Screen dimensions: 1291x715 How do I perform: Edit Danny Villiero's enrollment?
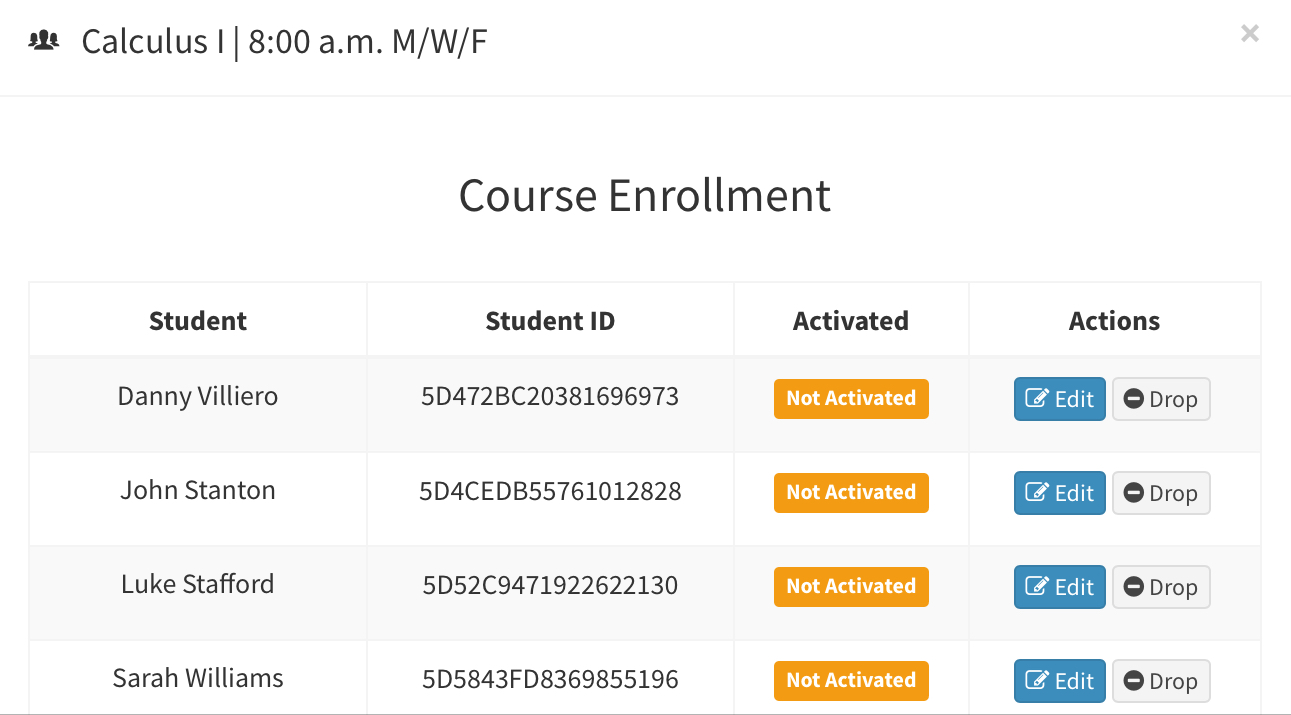pos(1059,399)
